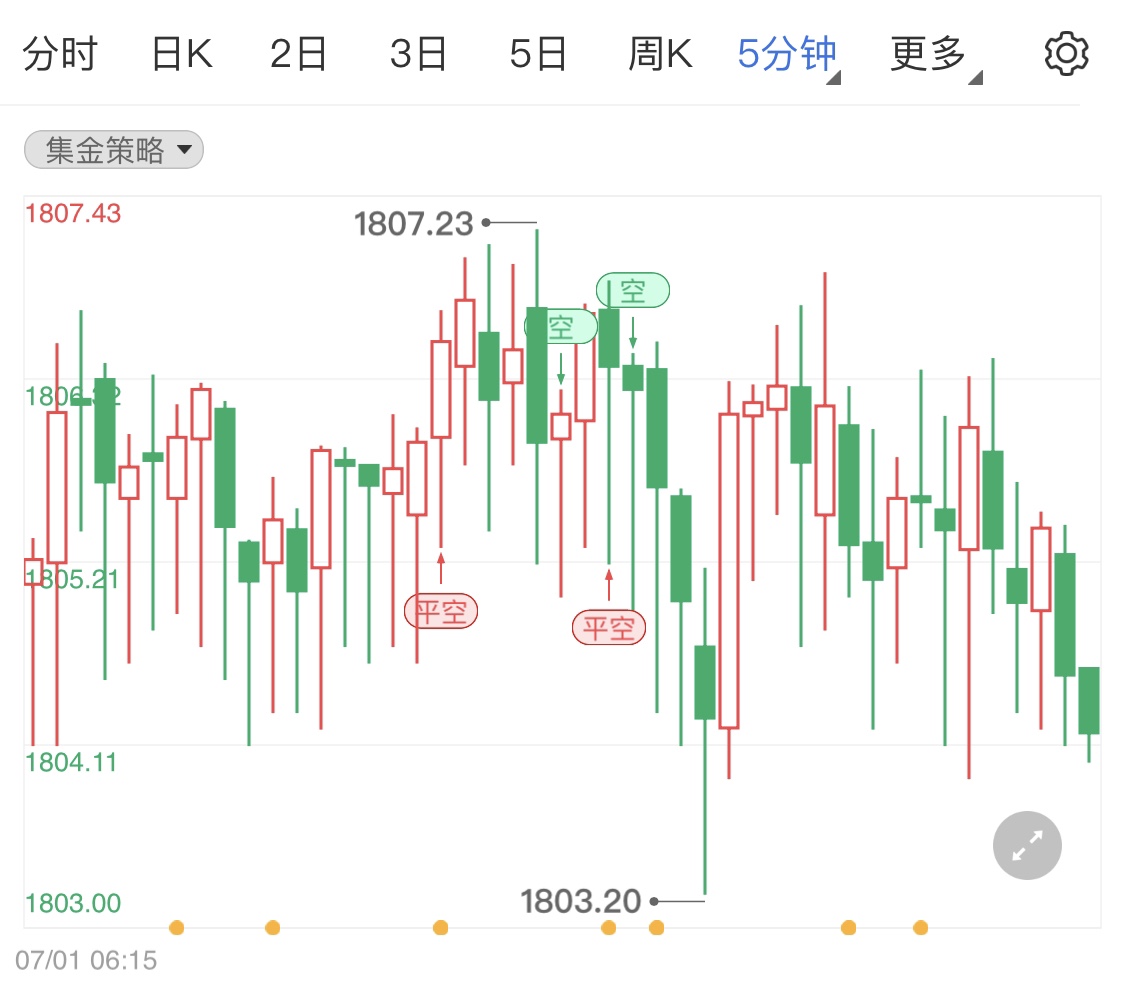Switch to the 周K tab

click(660, 54)
